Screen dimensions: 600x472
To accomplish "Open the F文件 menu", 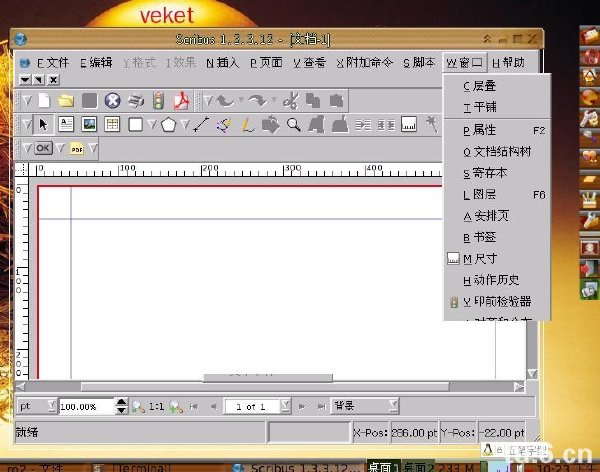I will click(x=53, y=63).
